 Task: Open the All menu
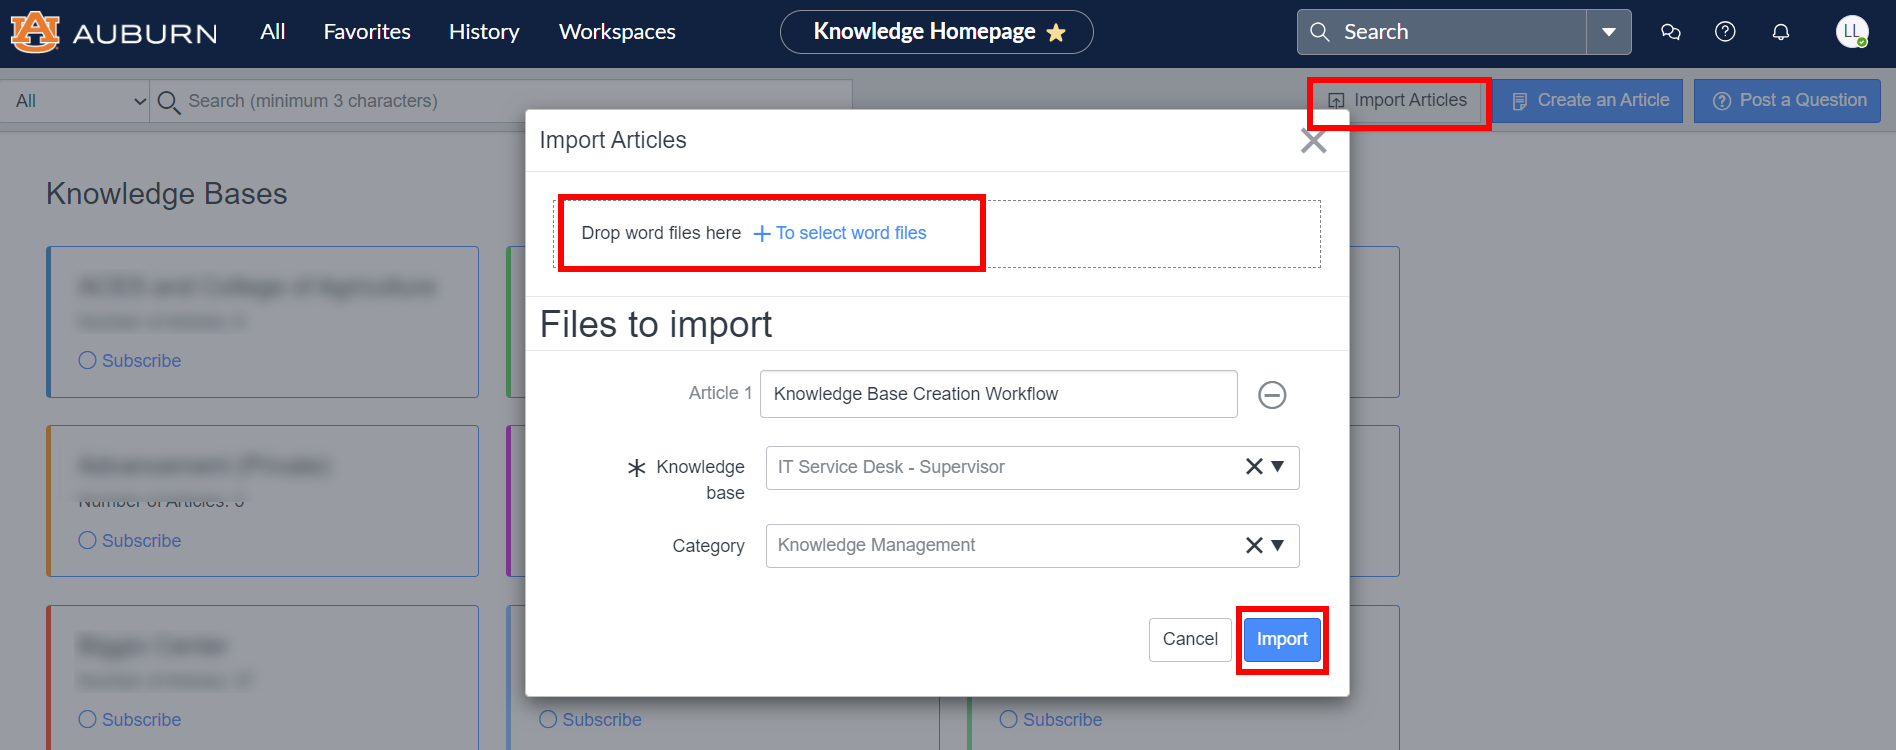(x=273, y=32)
